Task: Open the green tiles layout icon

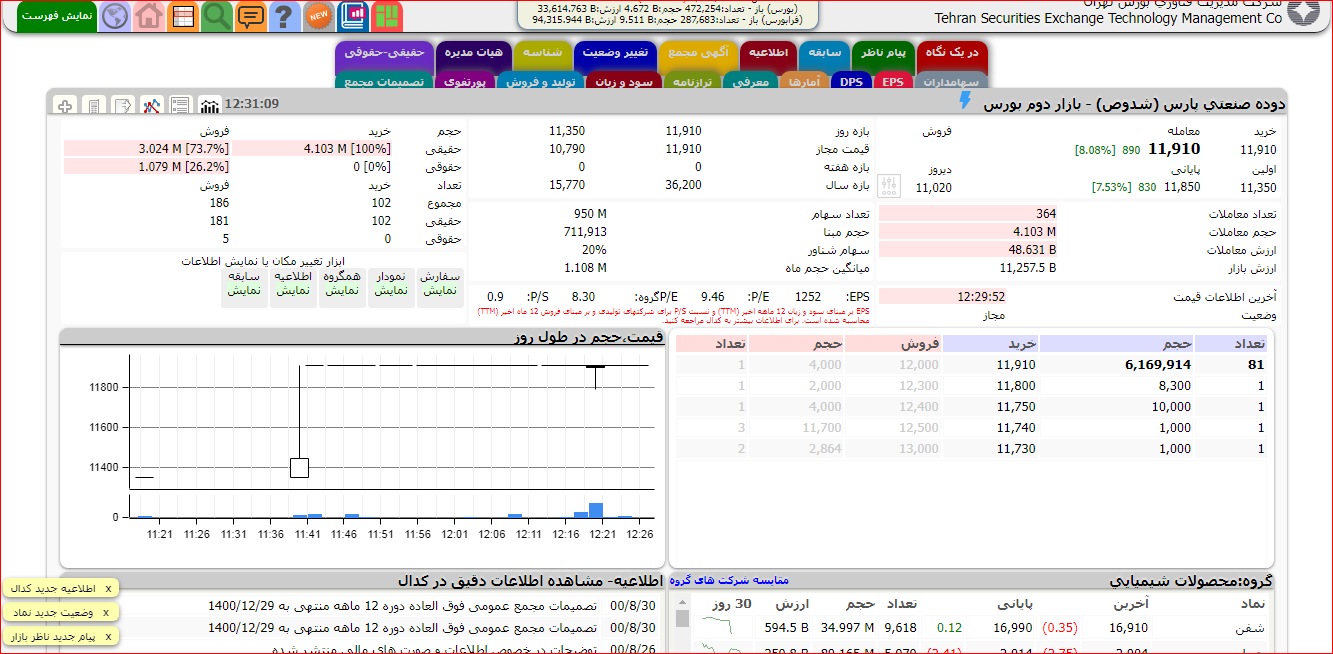Action: click(x=387, y=16)
